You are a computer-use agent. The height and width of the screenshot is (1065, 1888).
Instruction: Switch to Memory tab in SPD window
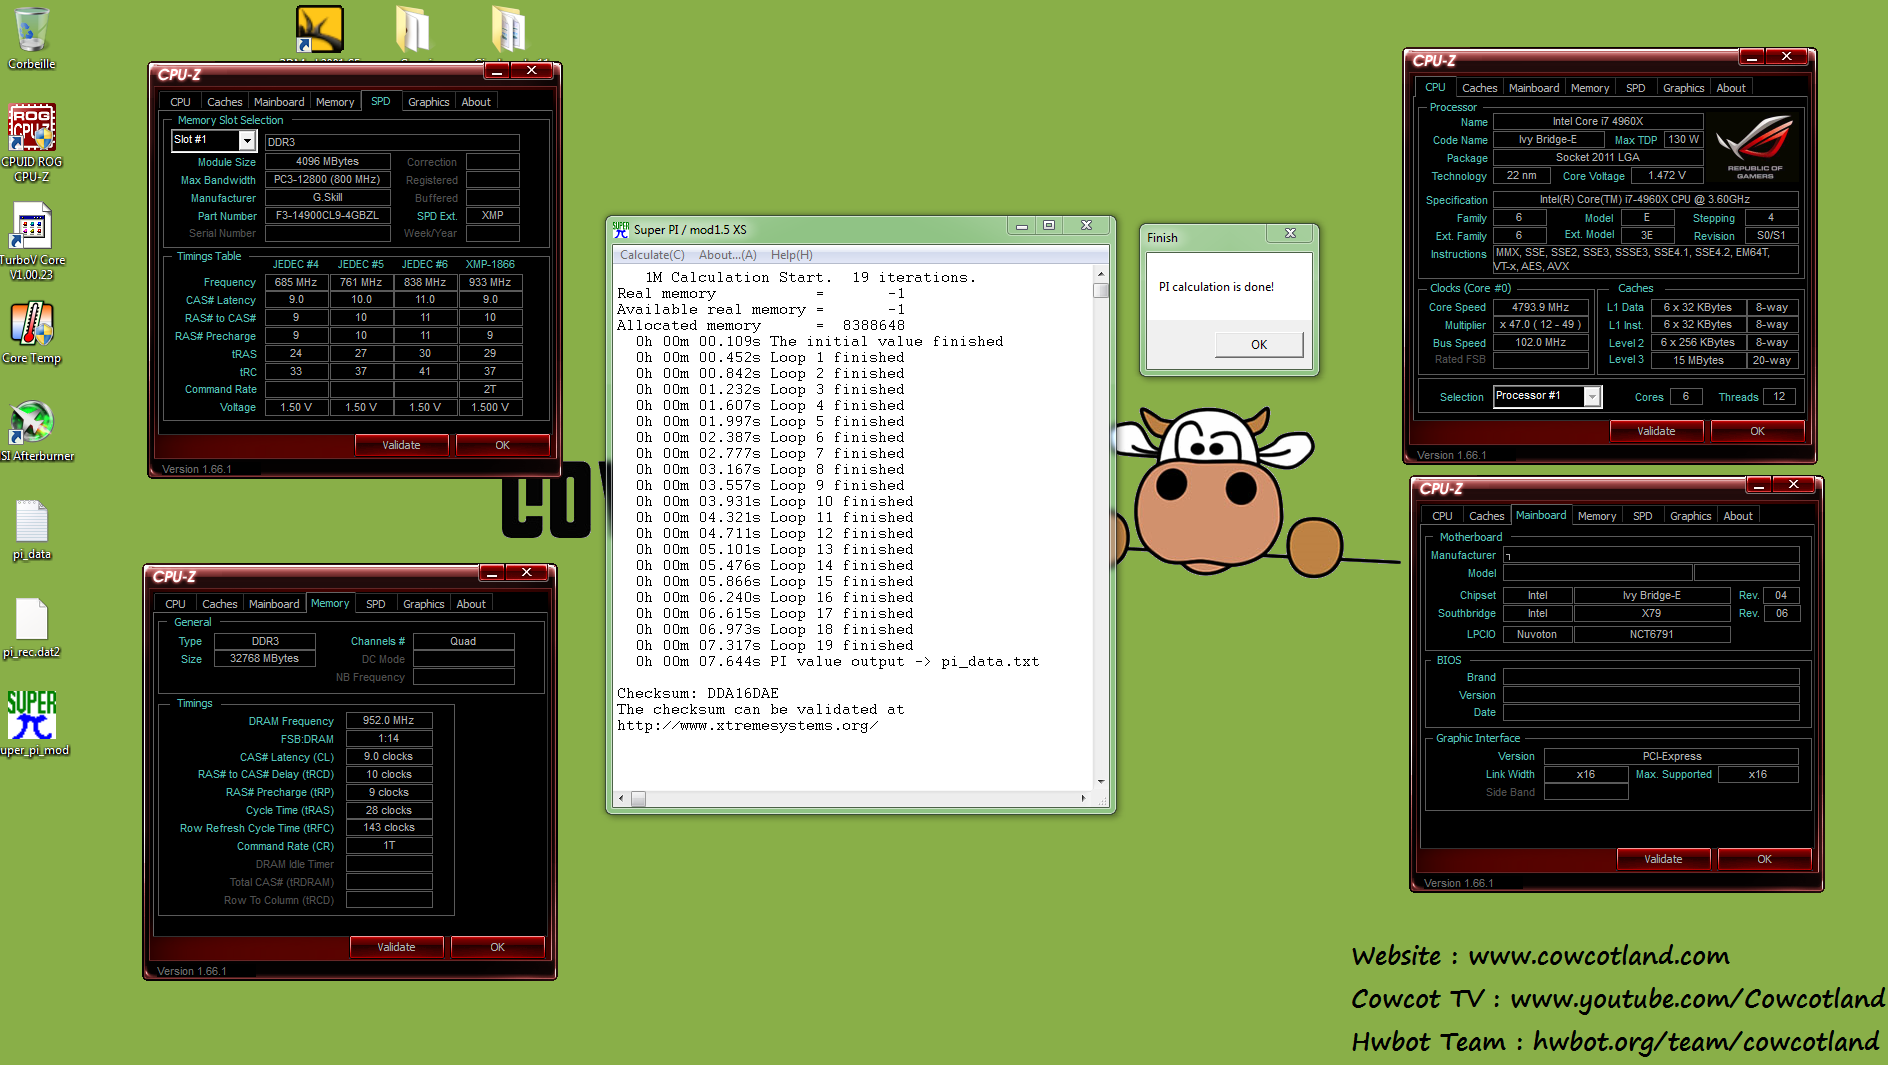[x=335, y=102]
